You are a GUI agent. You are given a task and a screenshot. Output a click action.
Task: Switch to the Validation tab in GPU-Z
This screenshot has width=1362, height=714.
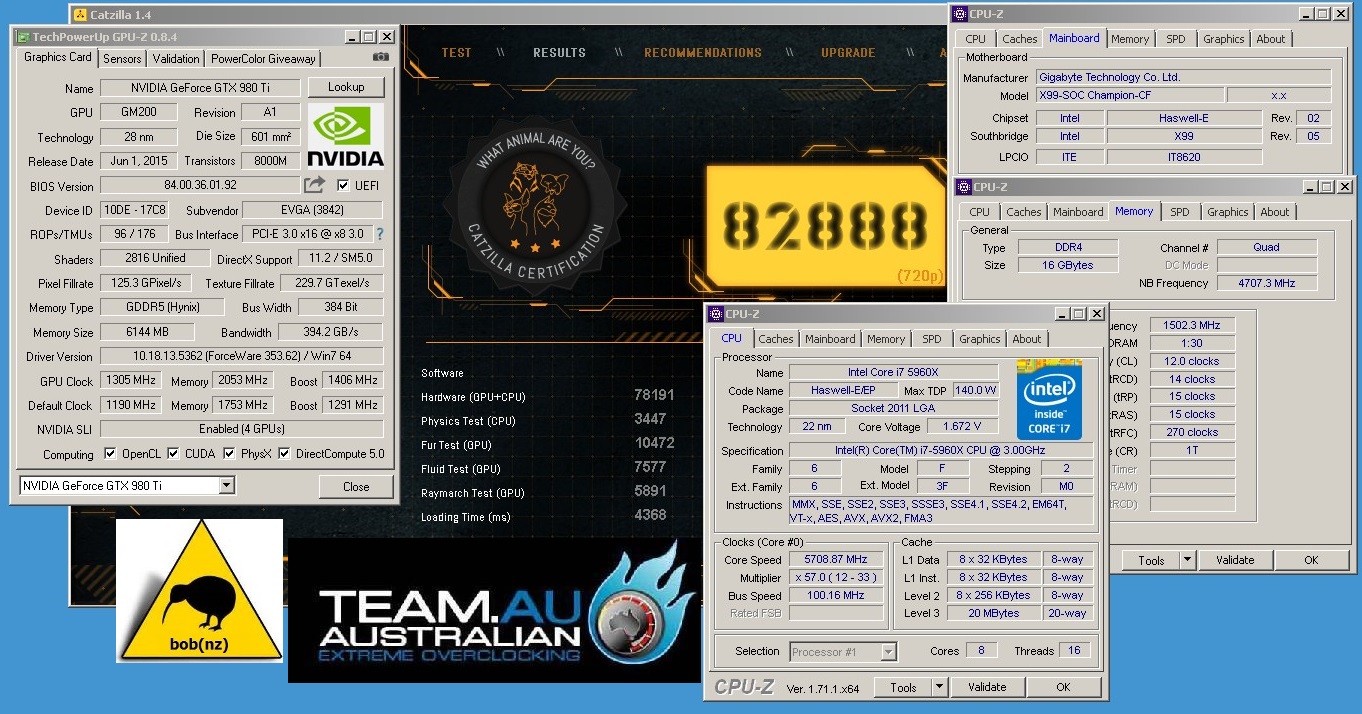176,59
